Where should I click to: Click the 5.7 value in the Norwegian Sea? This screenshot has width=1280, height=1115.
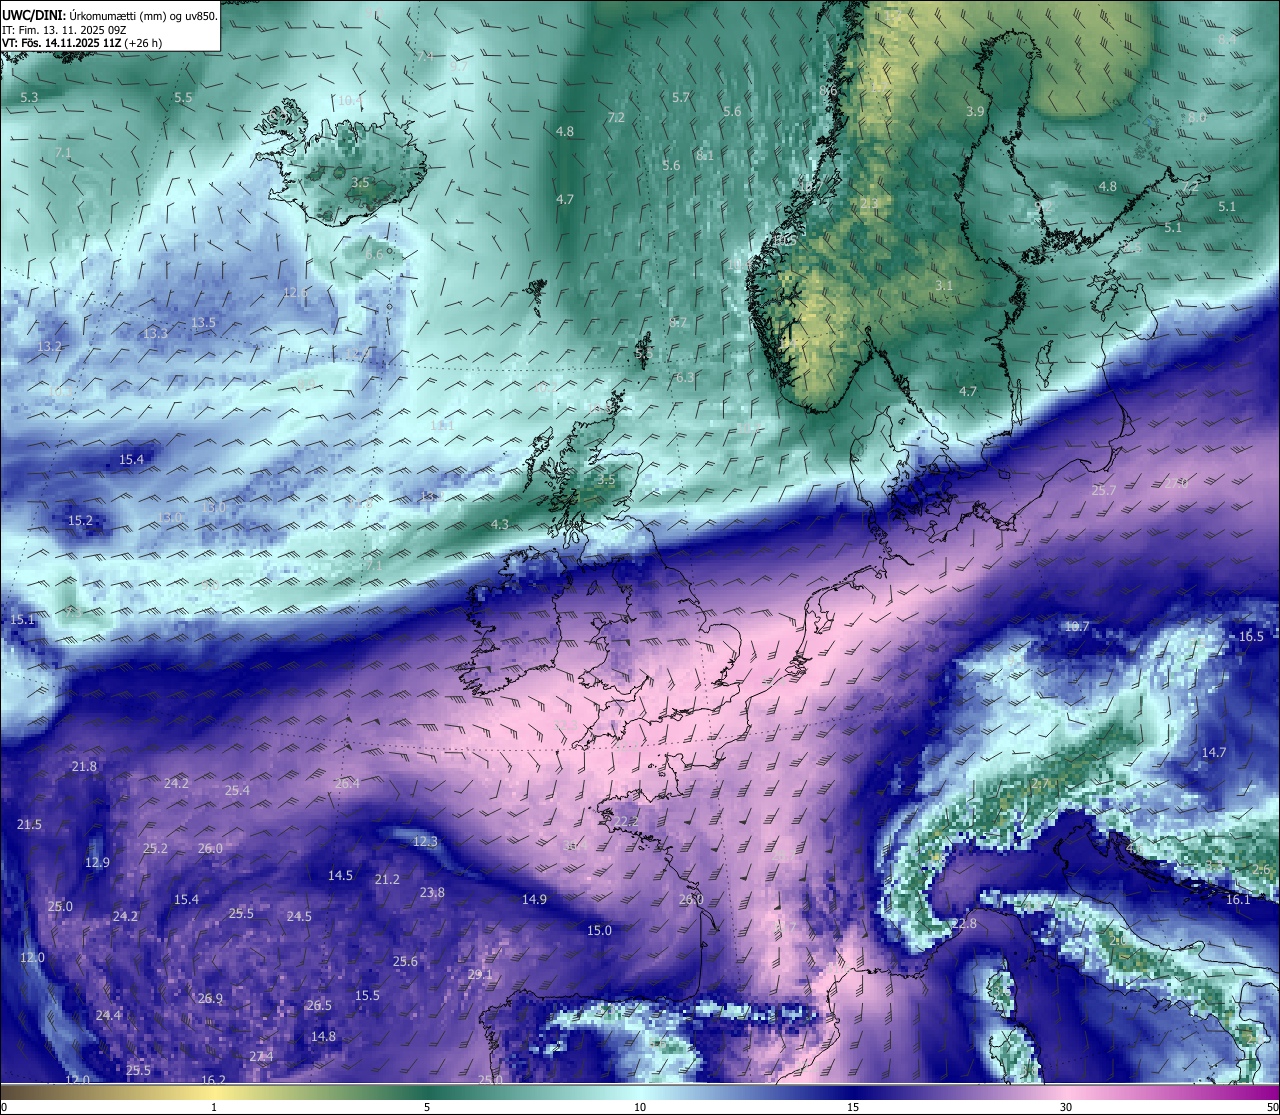point(681,97)
